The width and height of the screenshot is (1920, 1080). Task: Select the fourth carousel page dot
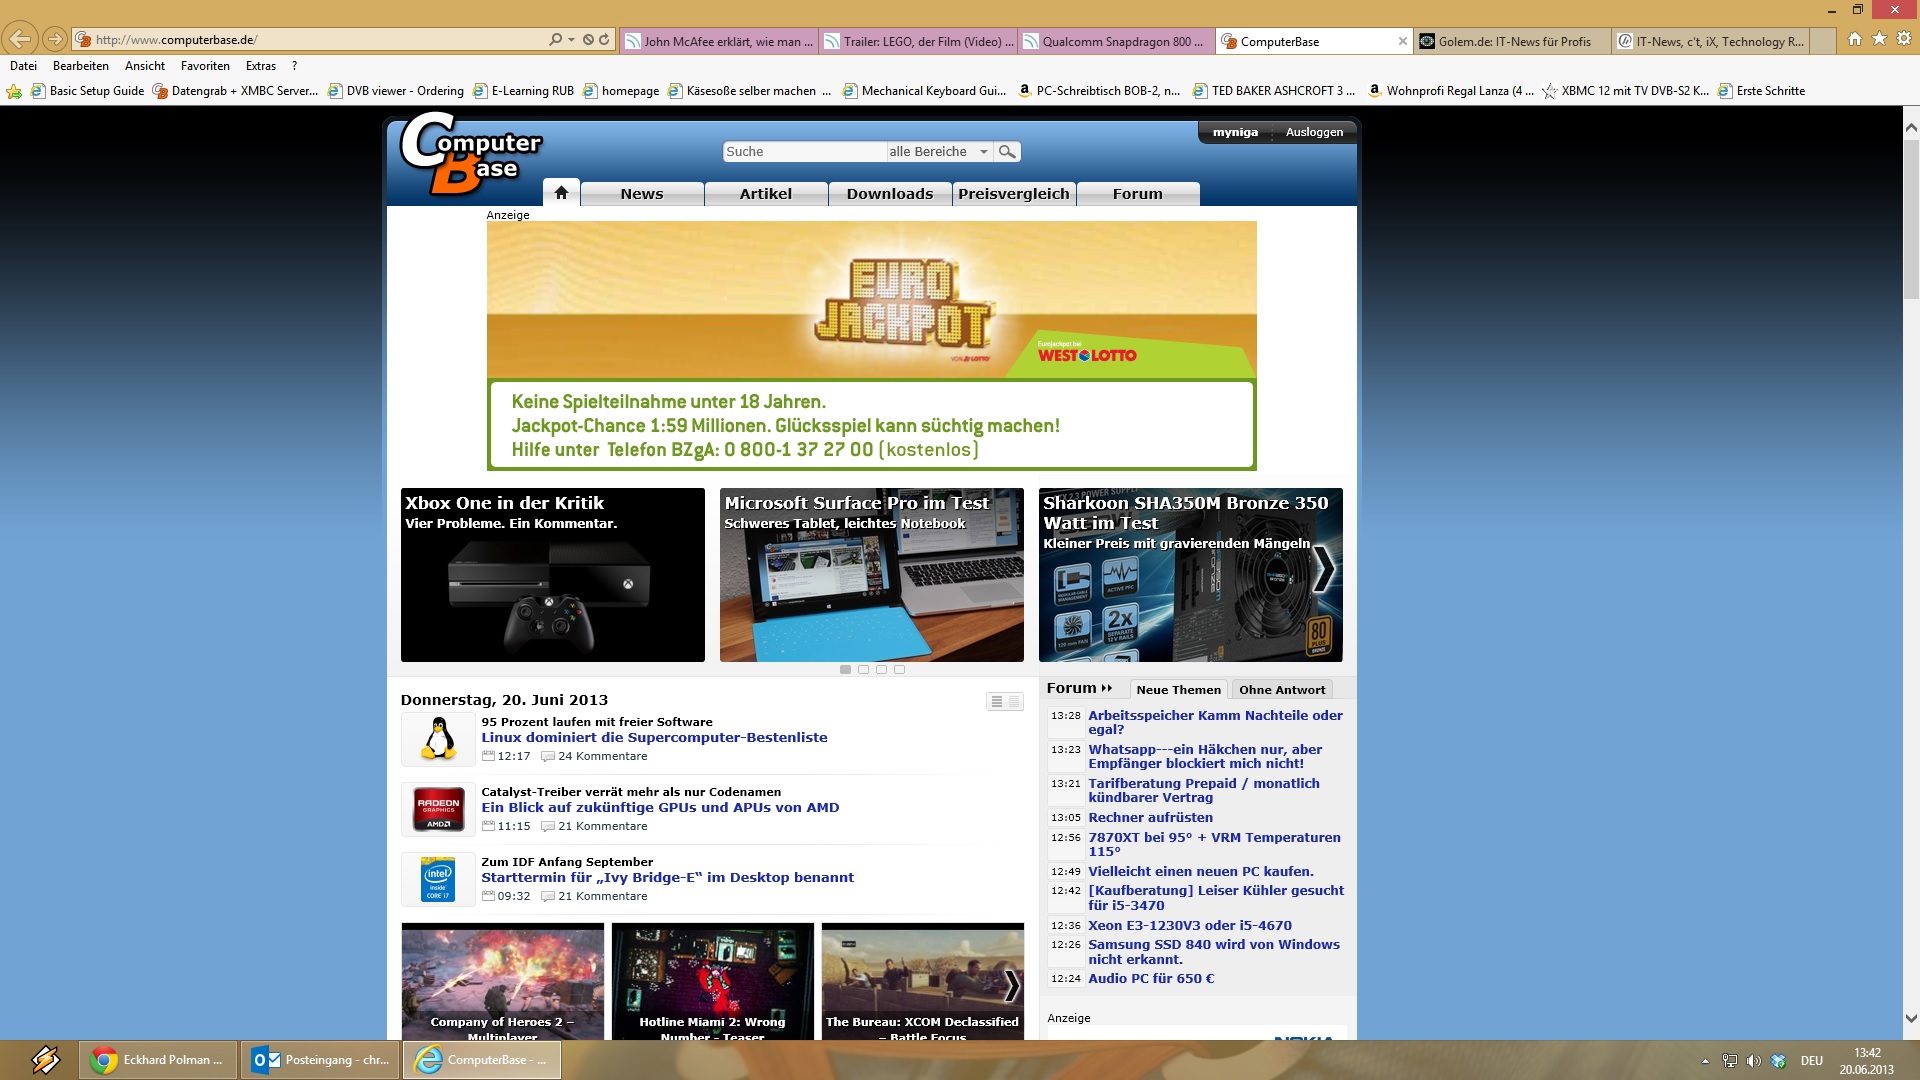(899, 670)
